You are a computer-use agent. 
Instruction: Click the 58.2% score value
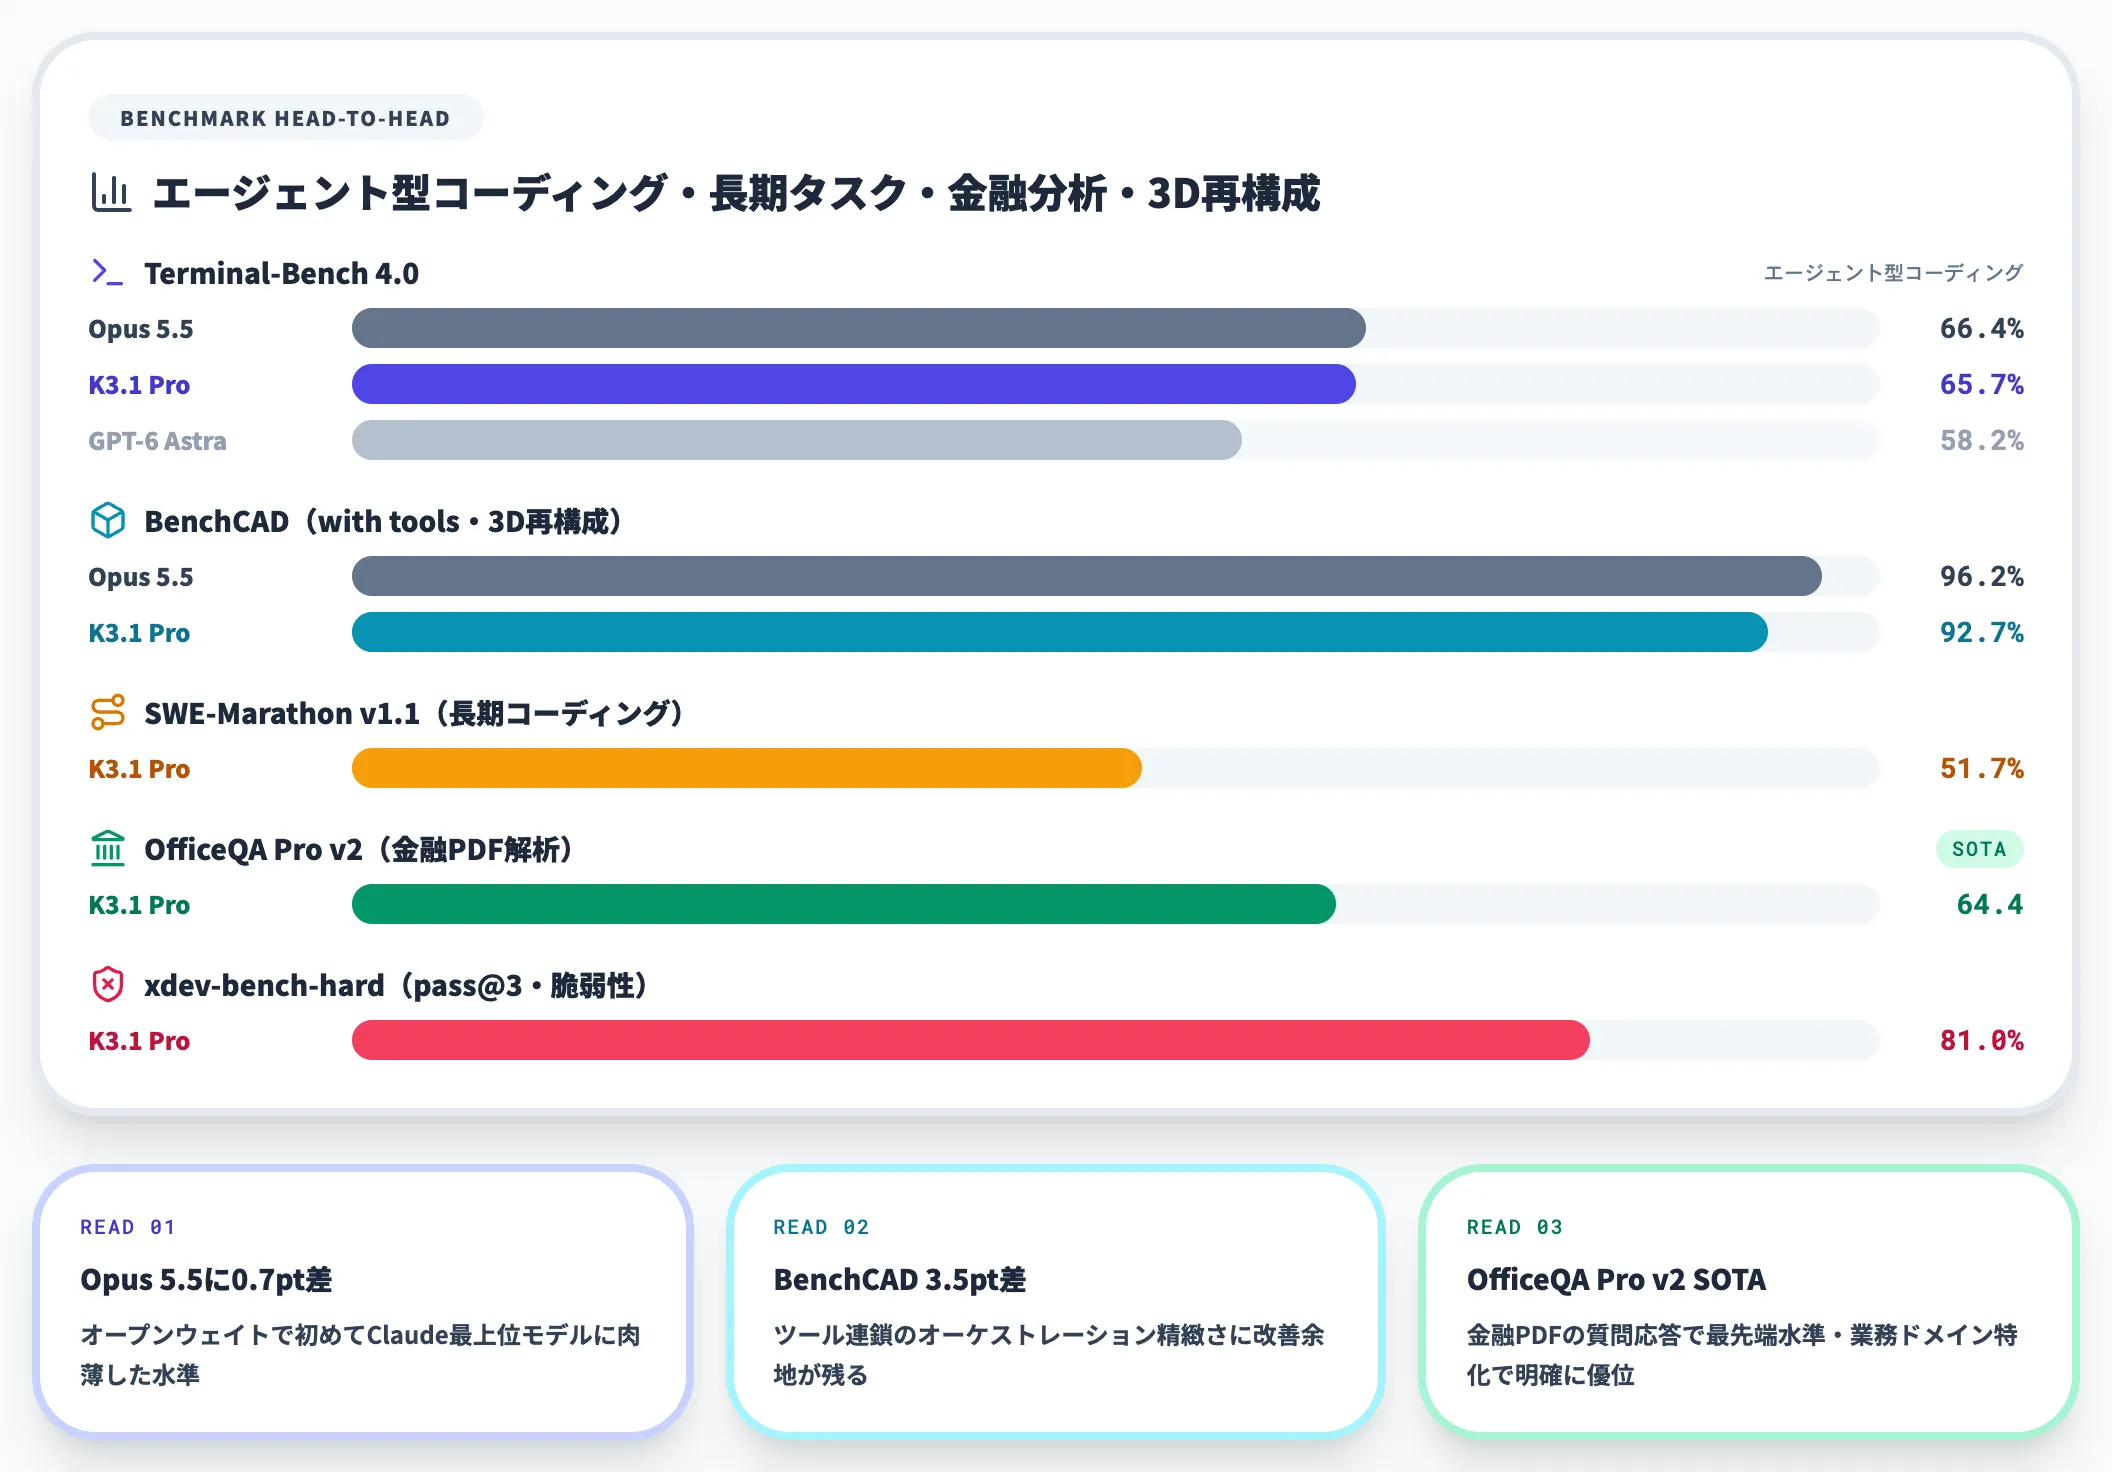coord(1981,440)
